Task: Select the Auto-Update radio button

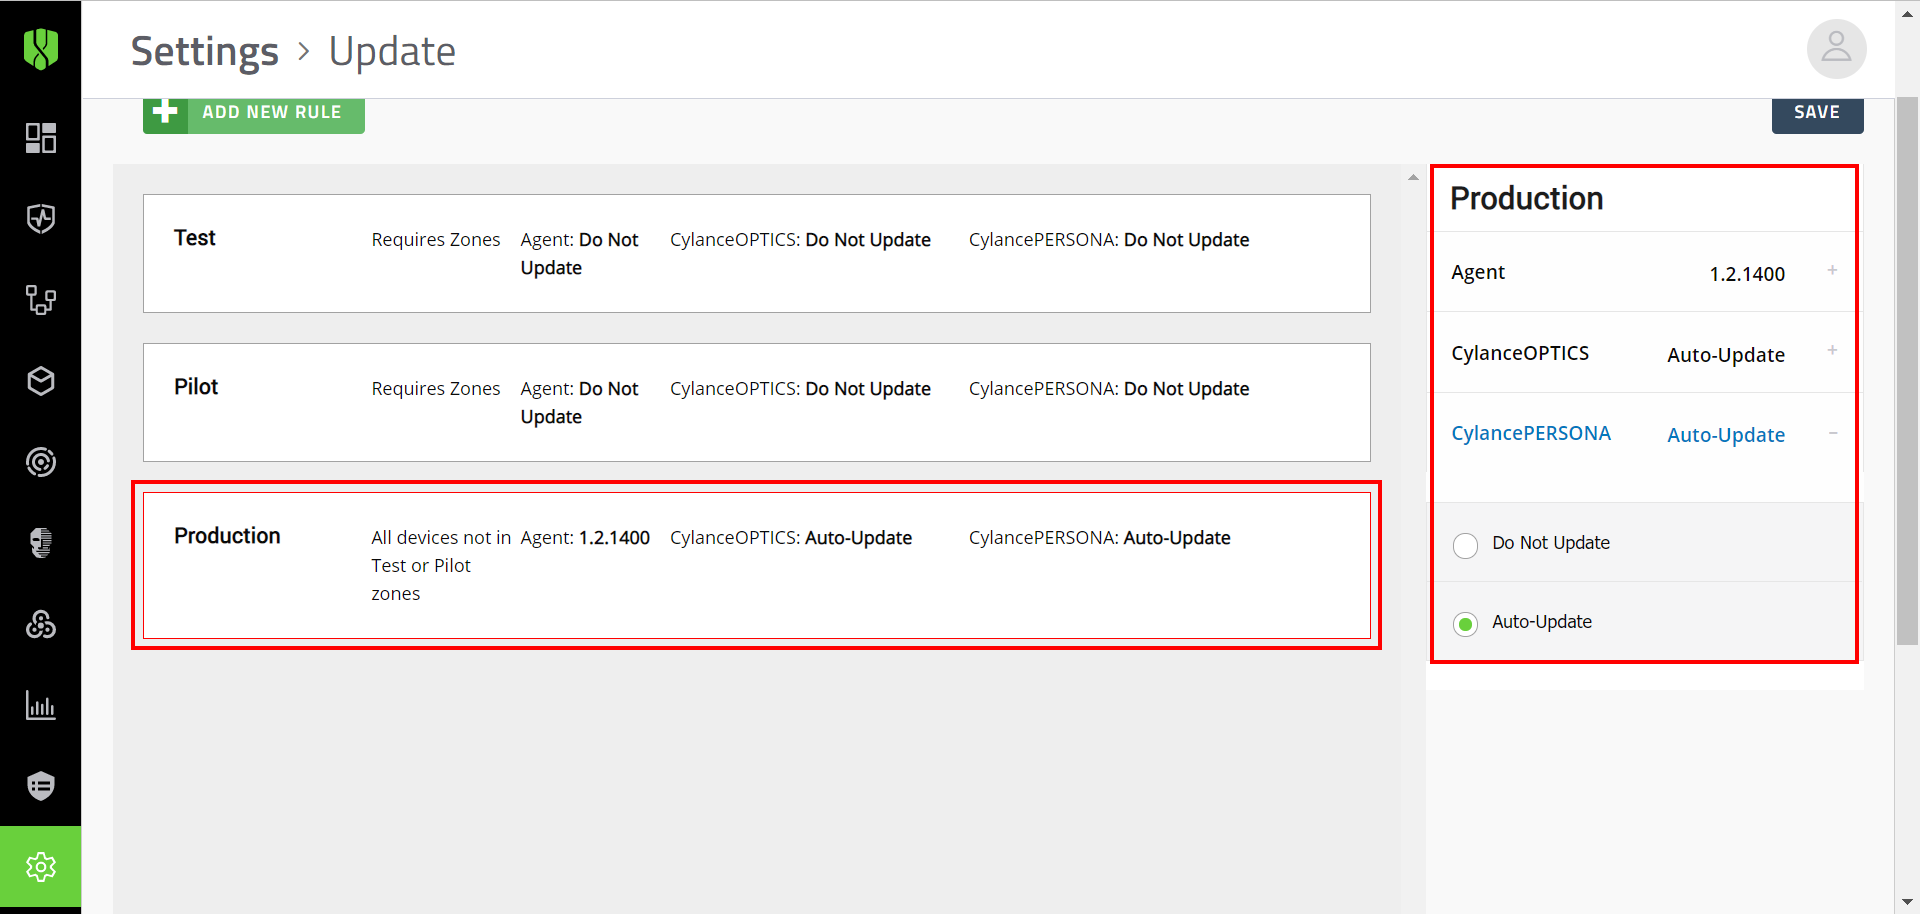Action: 1465,624
